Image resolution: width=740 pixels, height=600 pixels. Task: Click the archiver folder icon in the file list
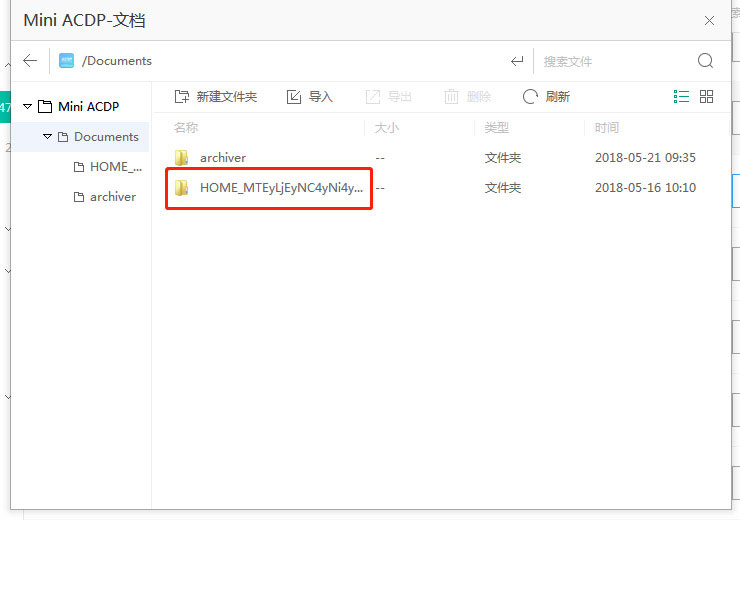182,158
